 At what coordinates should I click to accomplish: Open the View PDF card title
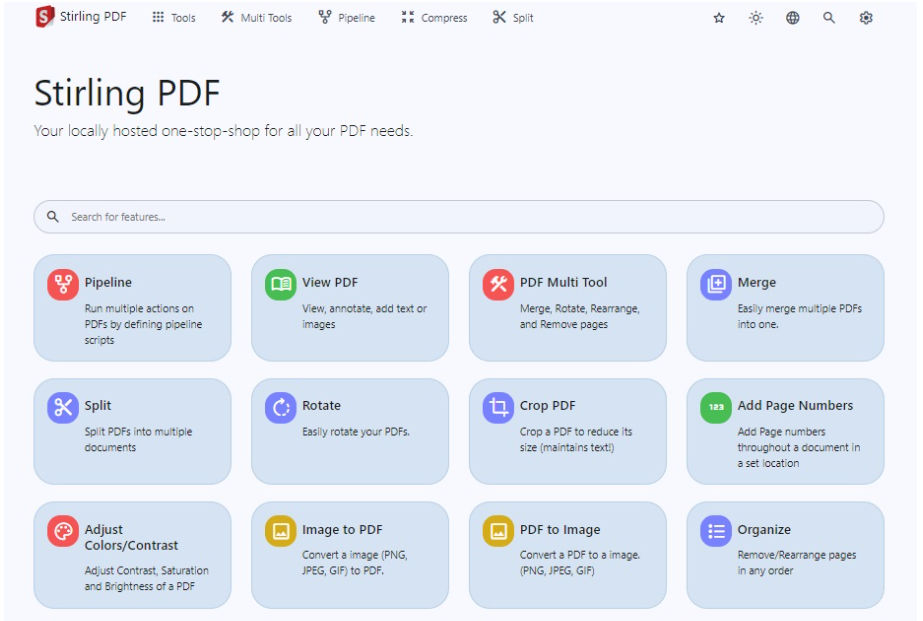tap(330, 283)
